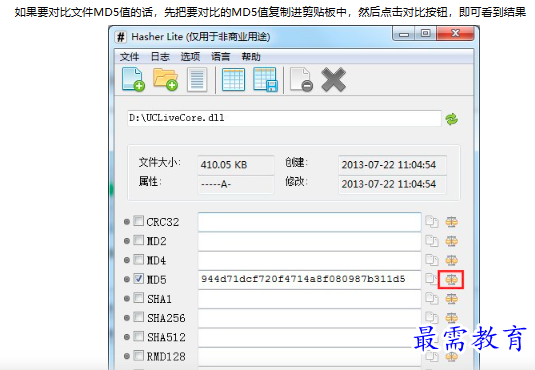Compare SHA256 hash using scale icon
Image resolution: width=535 pixels, height=370 pixels.
tap(451, 318)
